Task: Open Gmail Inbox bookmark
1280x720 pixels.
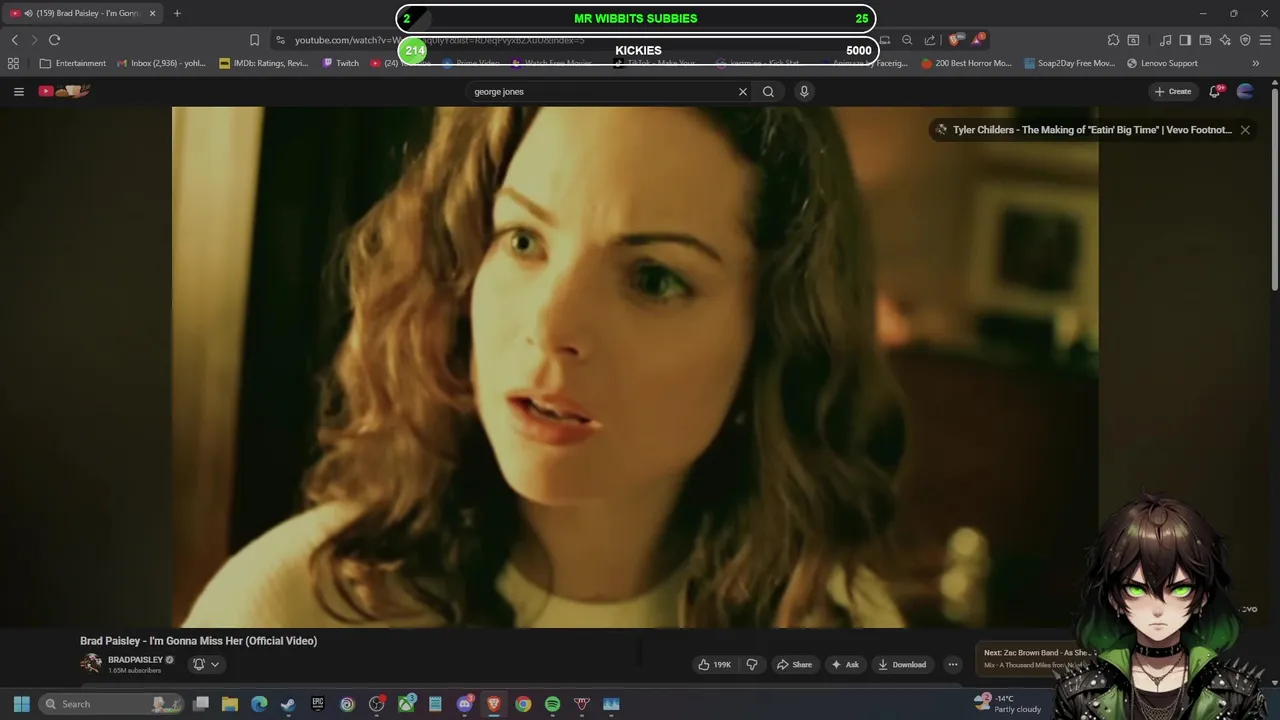Action: tap(161, 63)
